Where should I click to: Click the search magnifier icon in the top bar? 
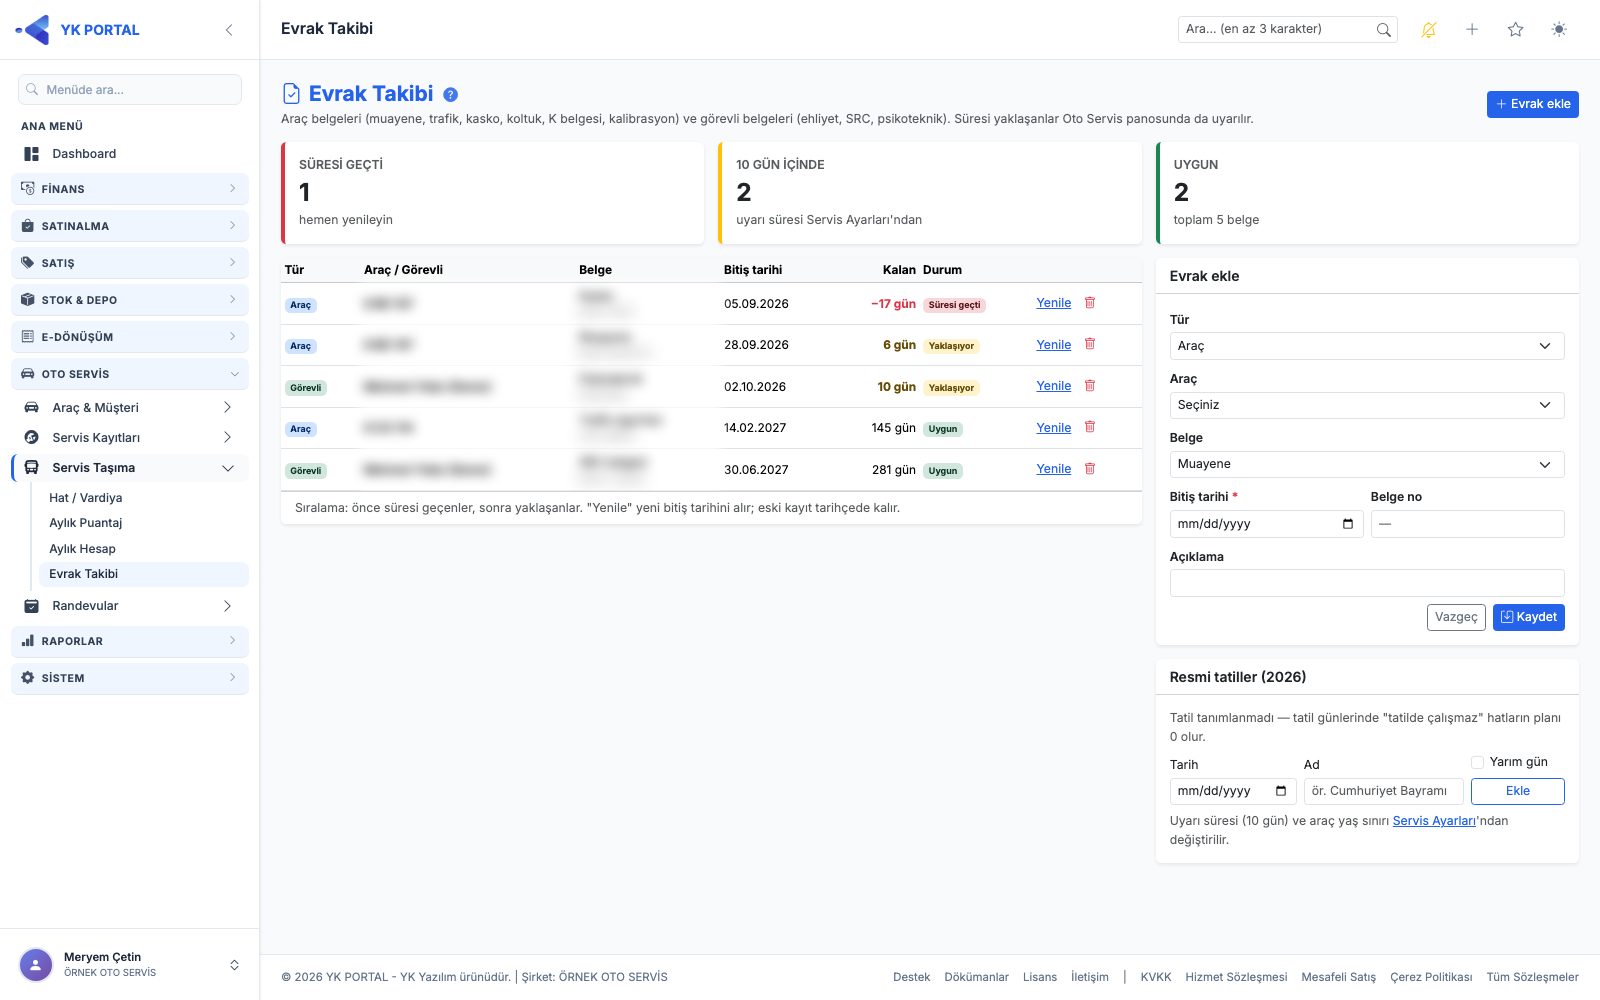pos(1383,30)
